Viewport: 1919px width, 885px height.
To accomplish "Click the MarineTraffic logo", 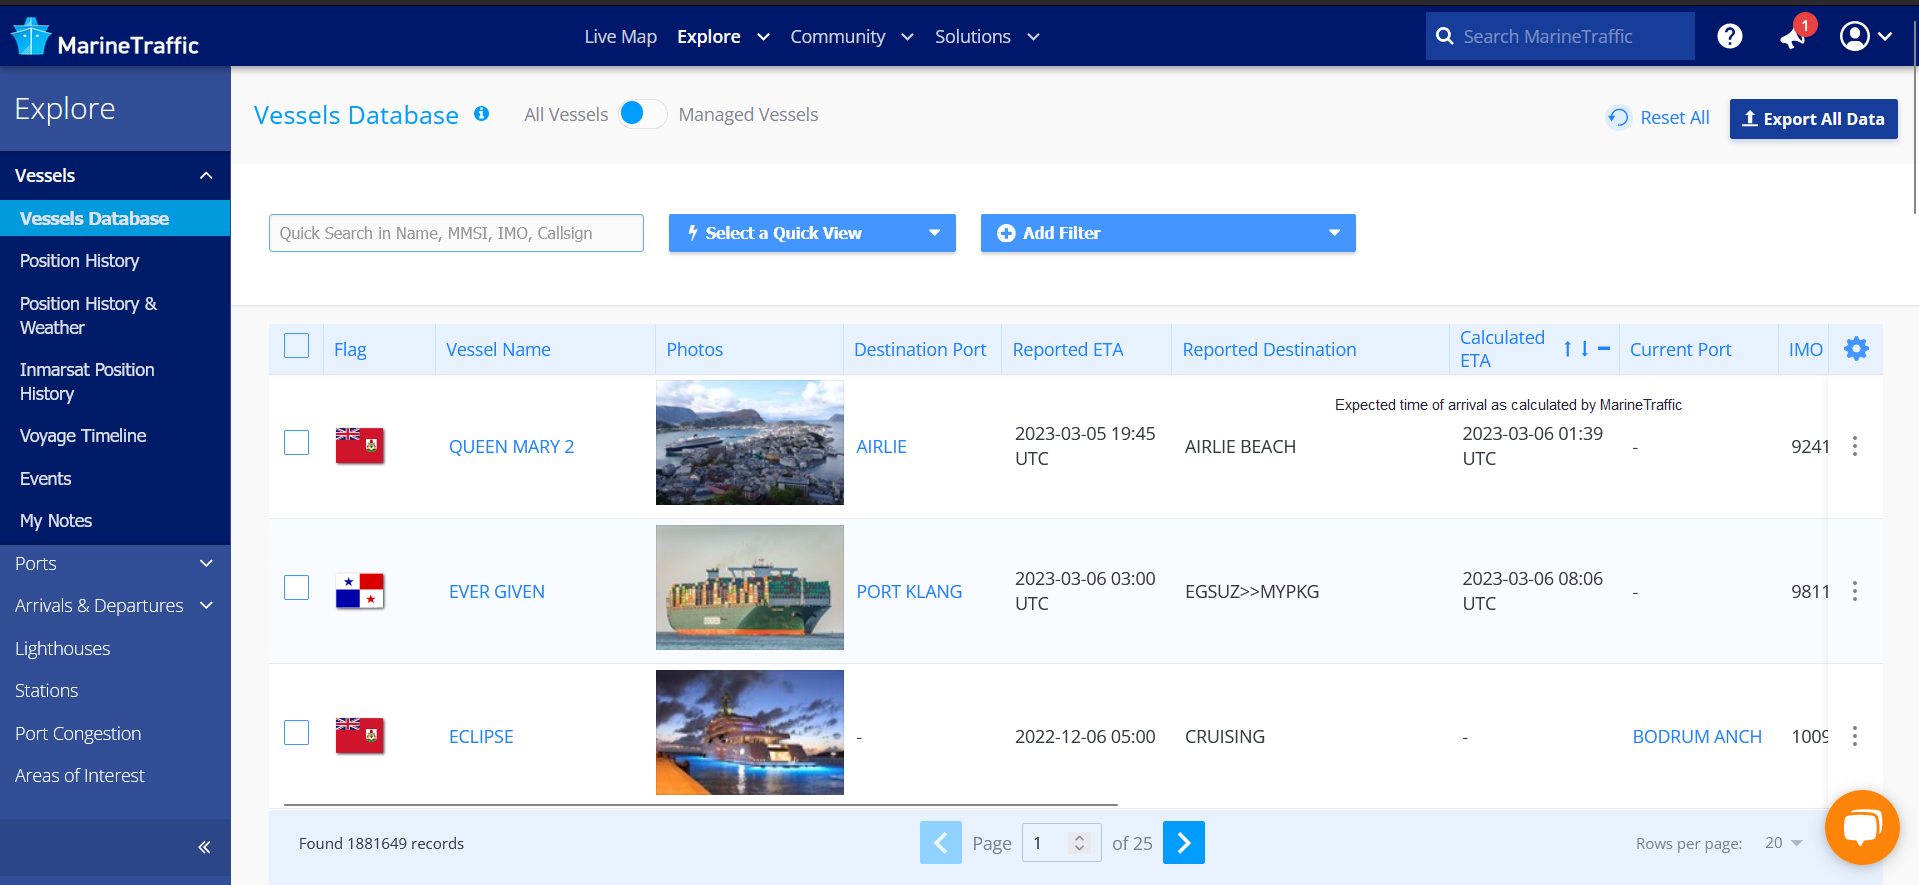I will [105, 38].
